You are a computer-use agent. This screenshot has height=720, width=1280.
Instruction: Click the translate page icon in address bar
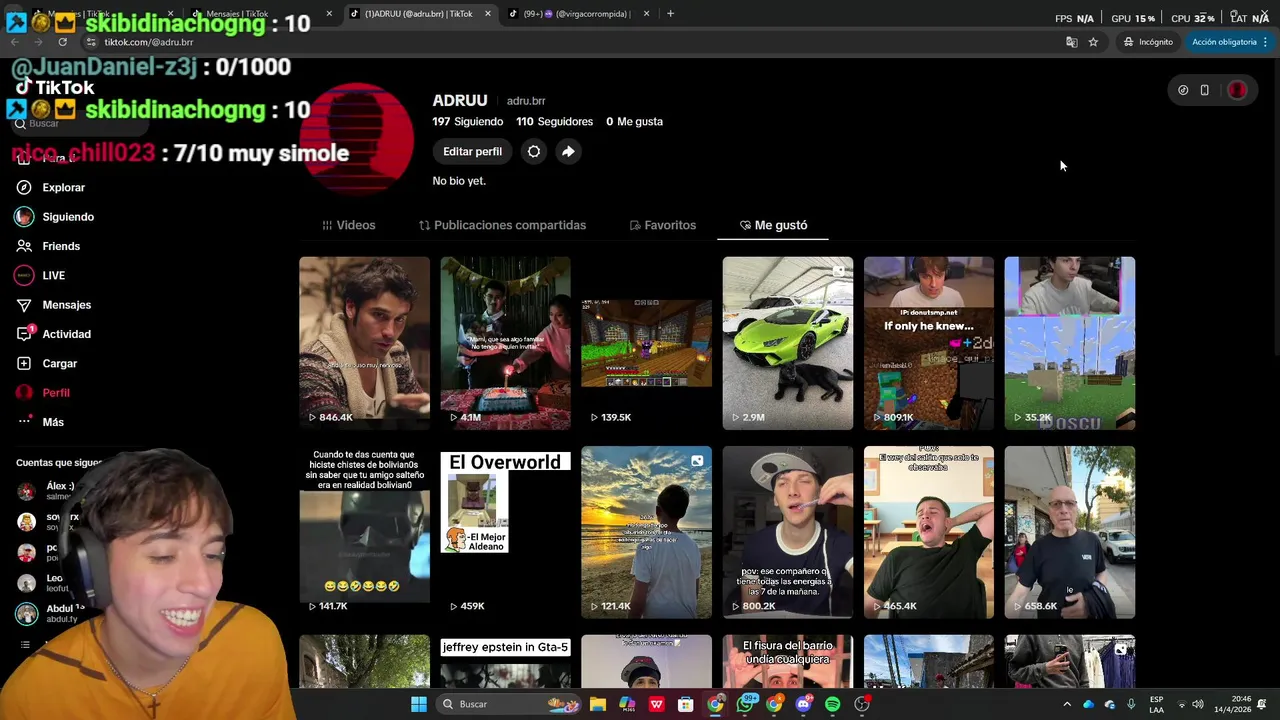click(1072, 42)
